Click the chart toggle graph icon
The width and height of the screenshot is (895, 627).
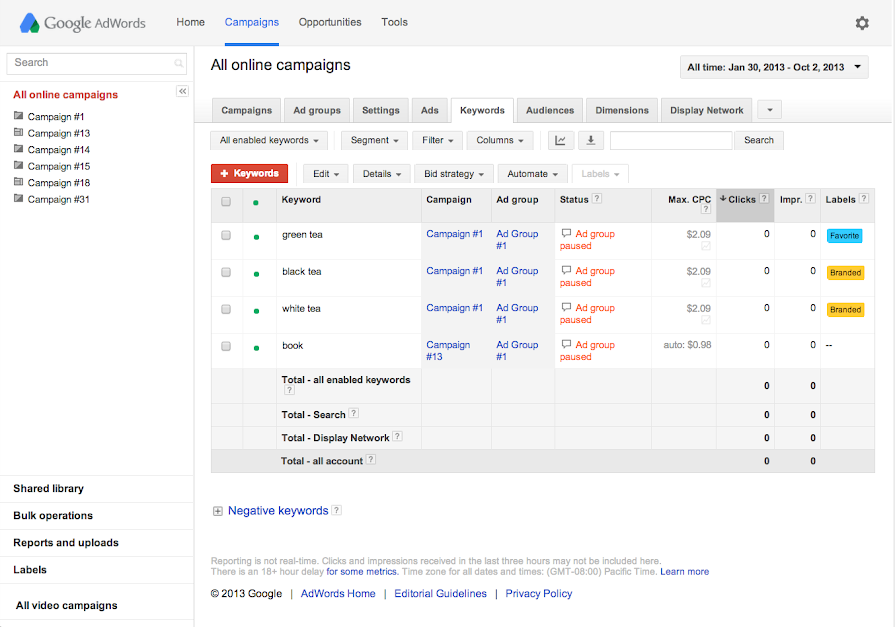561,141
